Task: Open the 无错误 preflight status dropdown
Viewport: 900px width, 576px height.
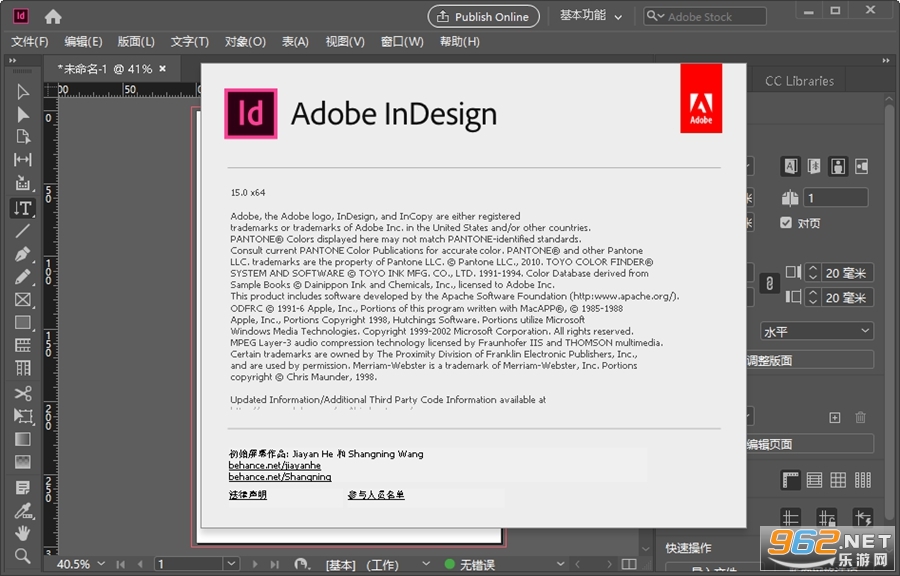Action: click(x=560, y=565)
